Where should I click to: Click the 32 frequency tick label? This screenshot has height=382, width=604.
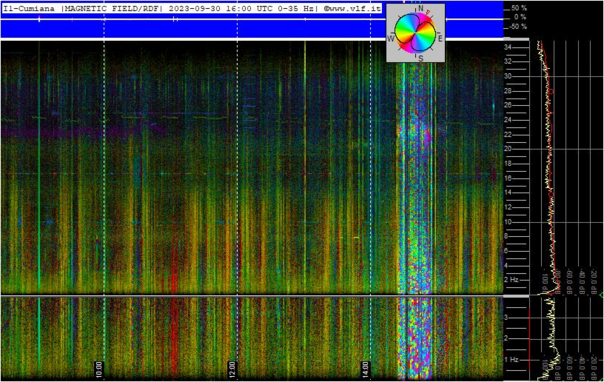click(x=508, y=62)
